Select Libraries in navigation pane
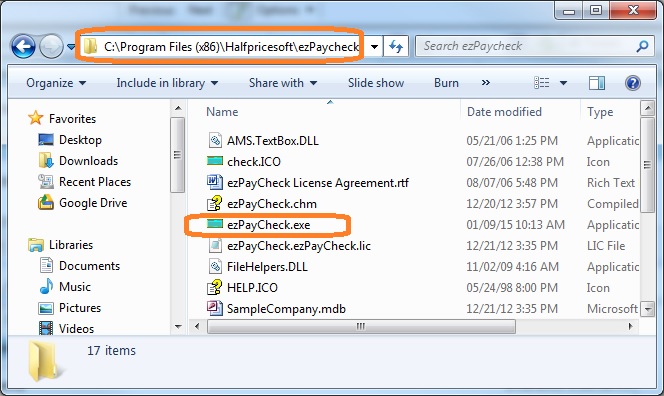Image resolution: width=664 pixels, height=396 pixels. pyautogui.click(x=71, y=245)
